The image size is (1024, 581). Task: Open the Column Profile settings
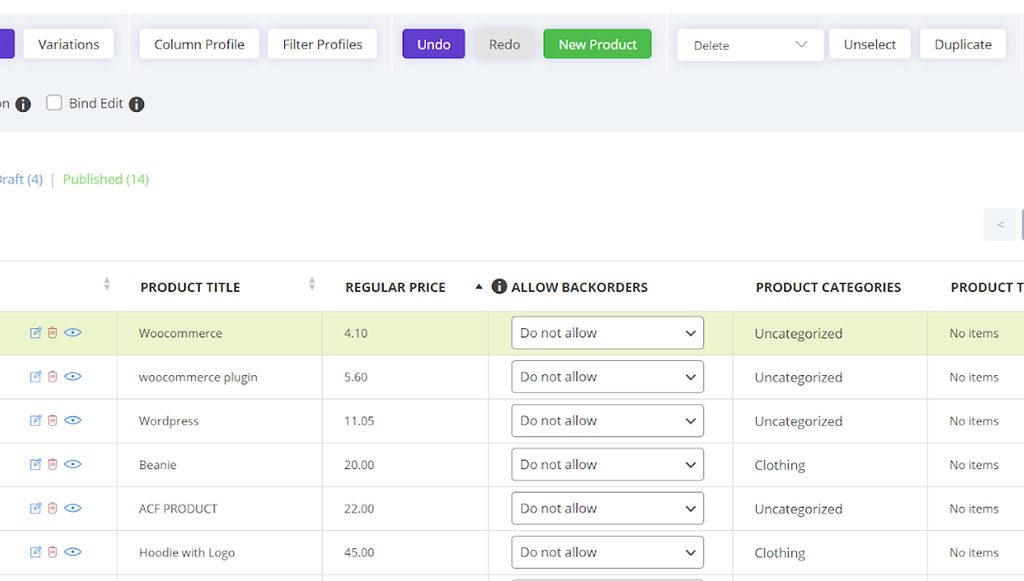pyautogui.click(x=199, y=45)
